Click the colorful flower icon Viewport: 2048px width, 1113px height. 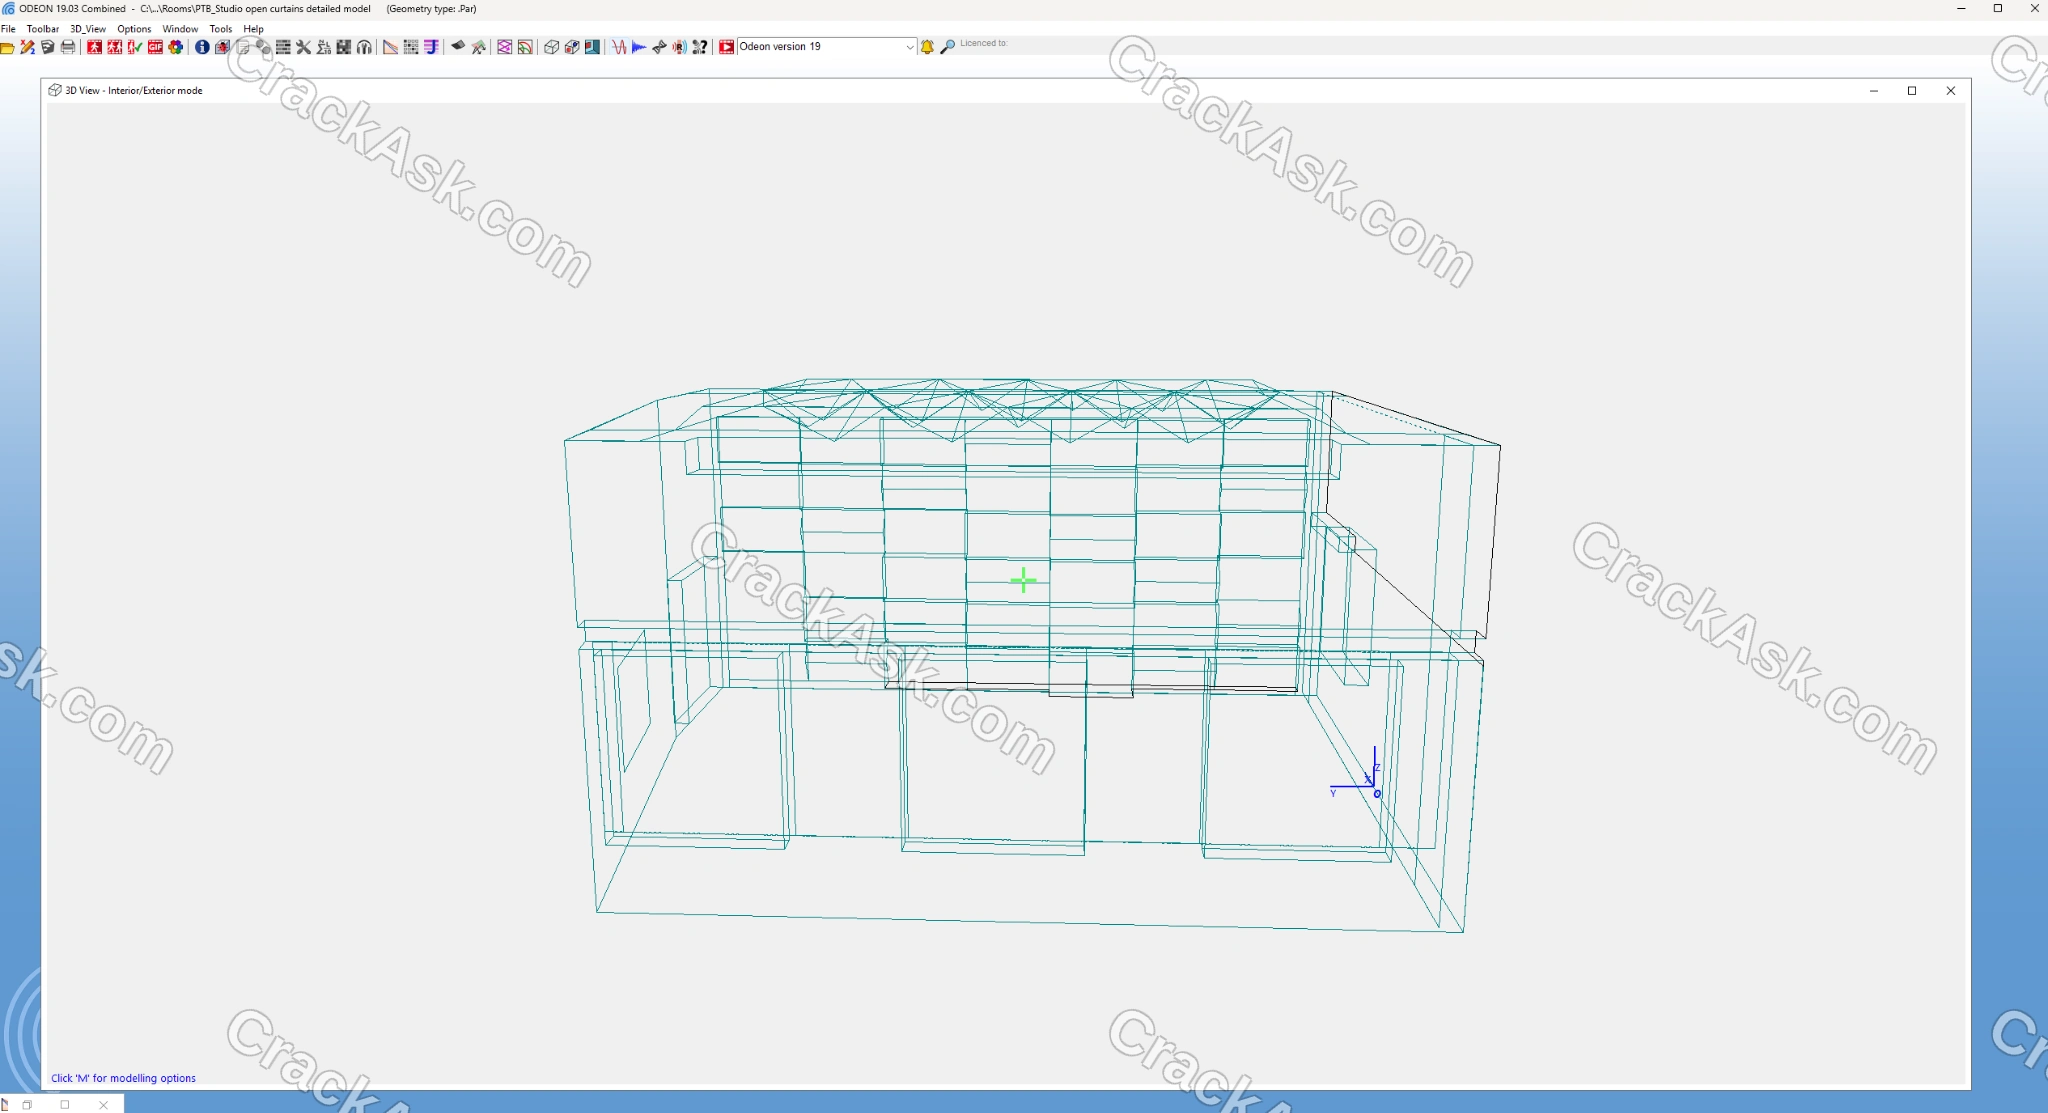176,47
